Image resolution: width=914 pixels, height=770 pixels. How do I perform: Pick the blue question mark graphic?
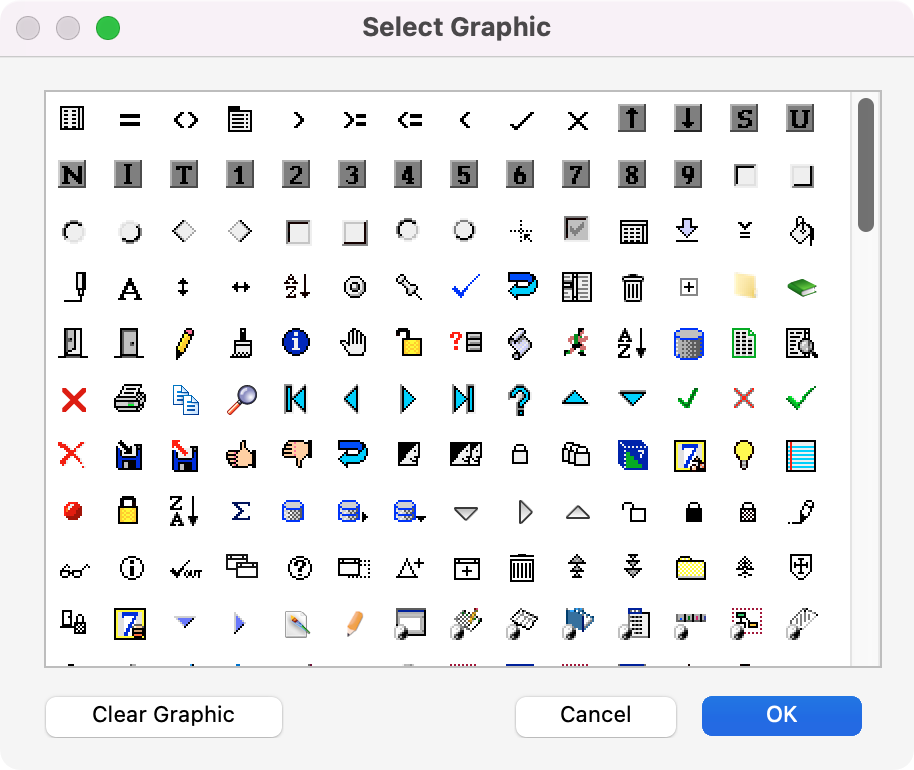click(520, 399)
